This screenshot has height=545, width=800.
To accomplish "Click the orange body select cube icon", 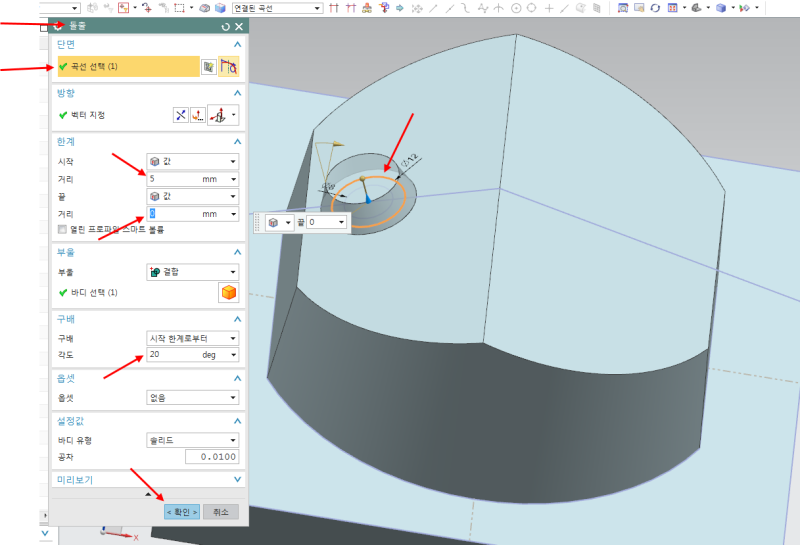I will click(228, 293).
